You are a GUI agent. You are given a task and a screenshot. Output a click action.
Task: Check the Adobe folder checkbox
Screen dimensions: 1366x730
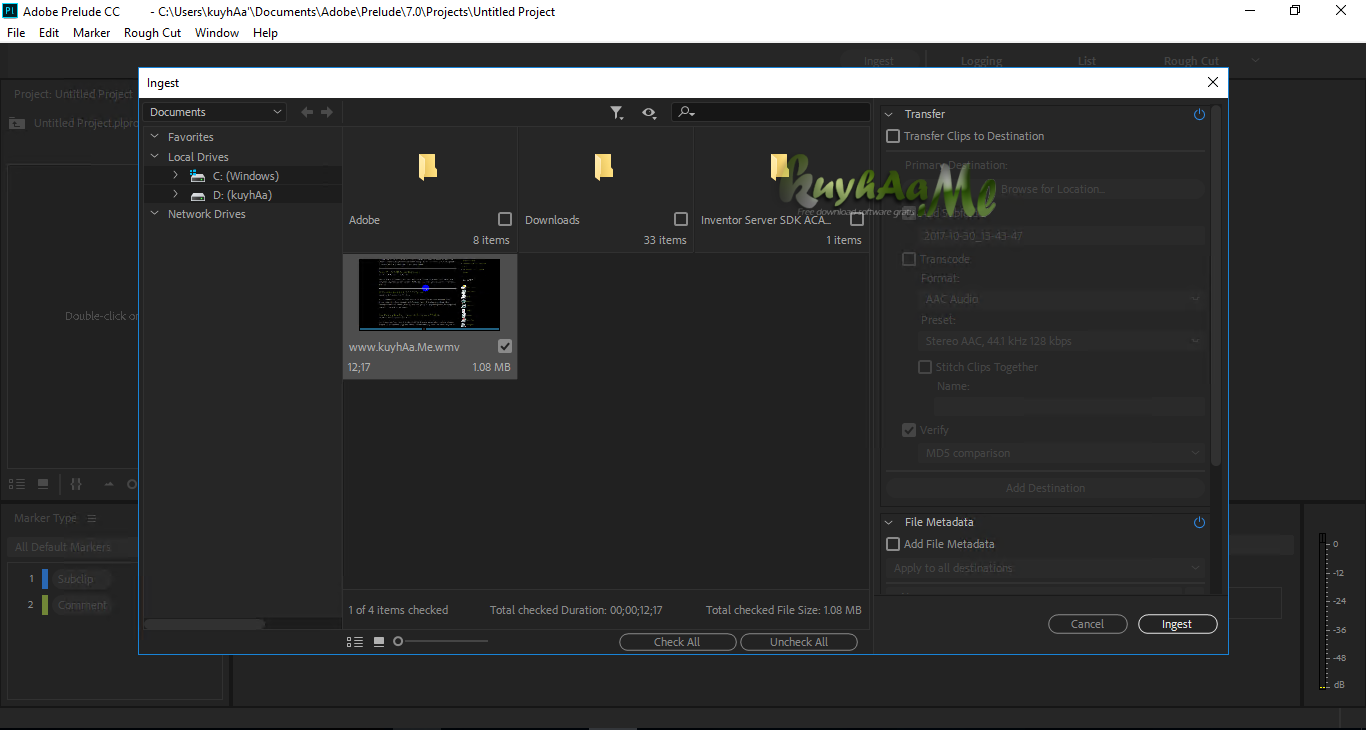(505, 219)
